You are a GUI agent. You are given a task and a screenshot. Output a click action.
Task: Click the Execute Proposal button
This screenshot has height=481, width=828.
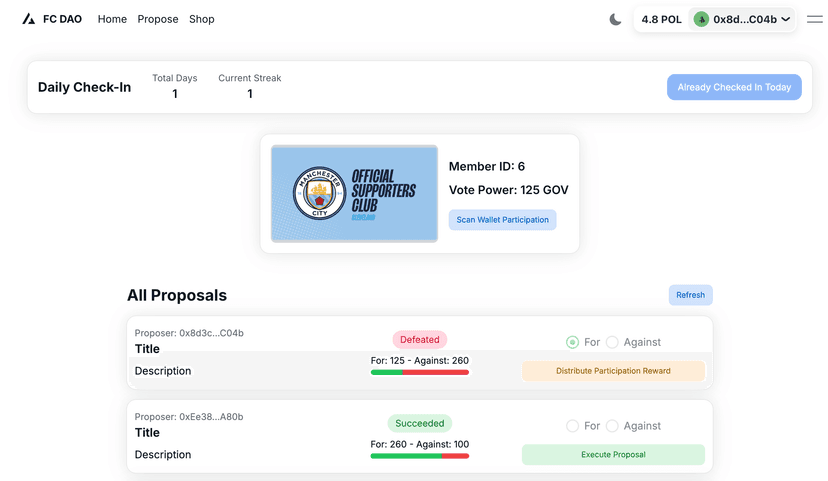pos(613,455)
